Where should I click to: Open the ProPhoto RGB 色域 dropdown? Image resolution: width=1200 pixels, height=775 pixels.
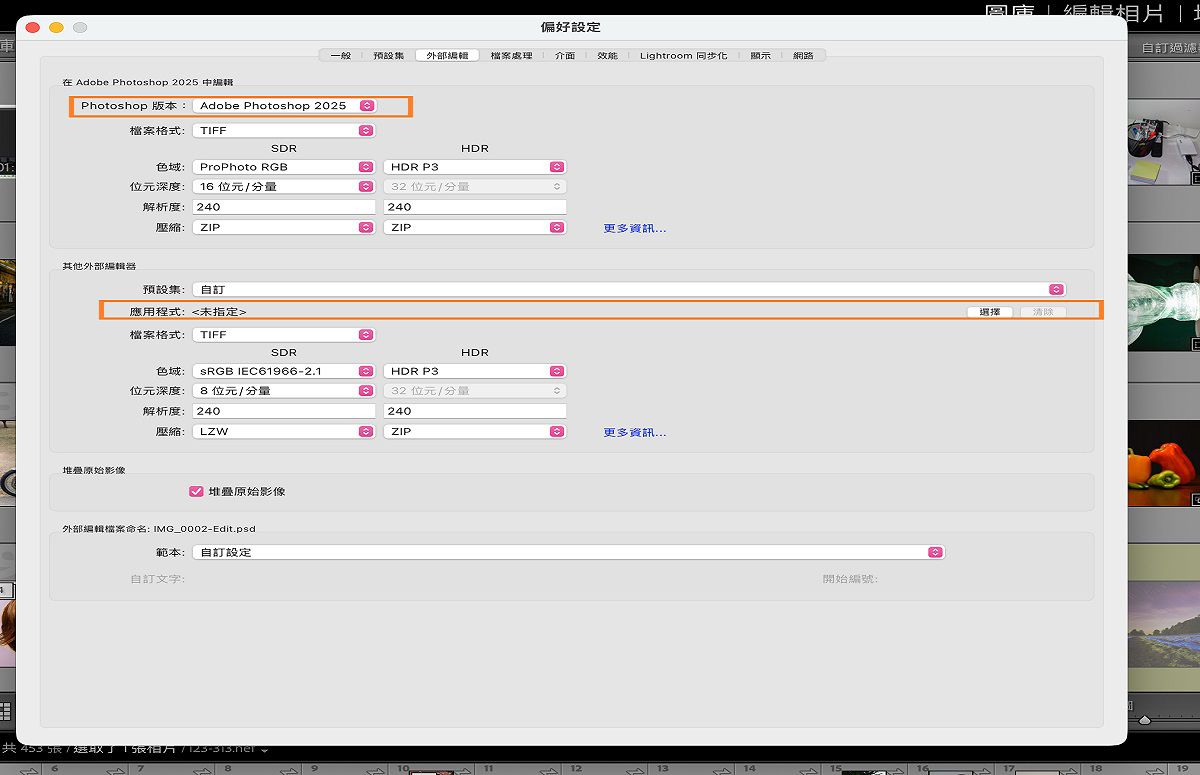click(283, 167)
